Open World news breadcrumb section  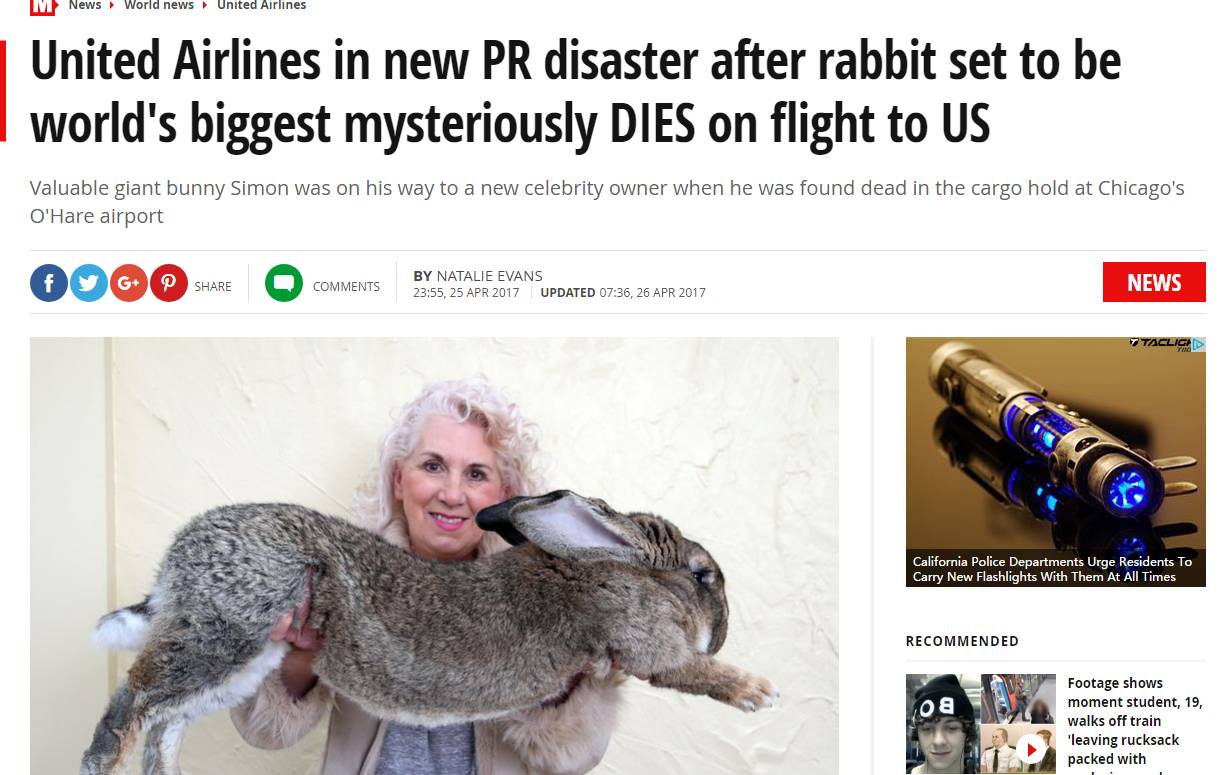[159, 6]
